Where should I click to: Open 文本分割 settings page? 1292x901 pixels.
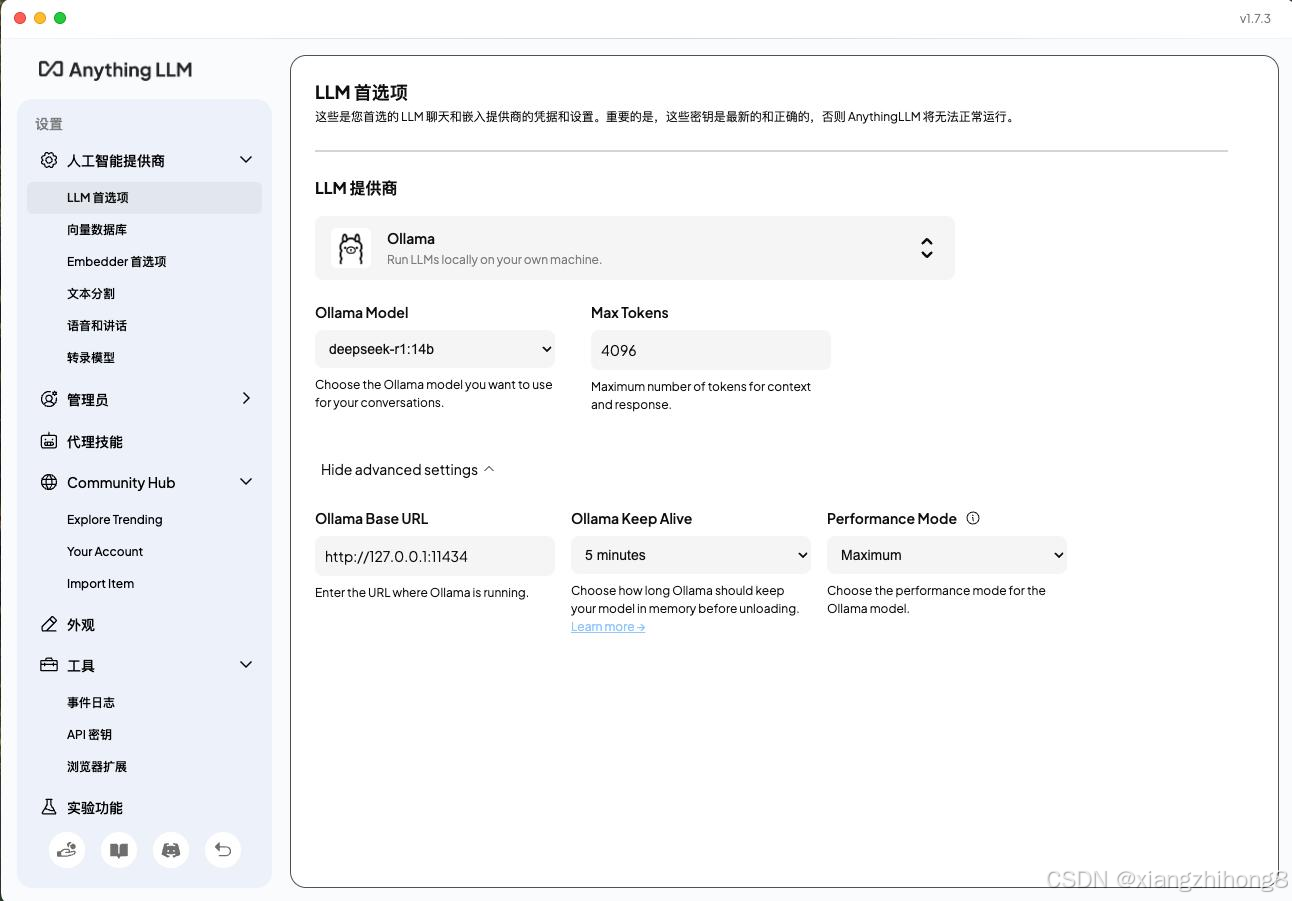(91, 294)
